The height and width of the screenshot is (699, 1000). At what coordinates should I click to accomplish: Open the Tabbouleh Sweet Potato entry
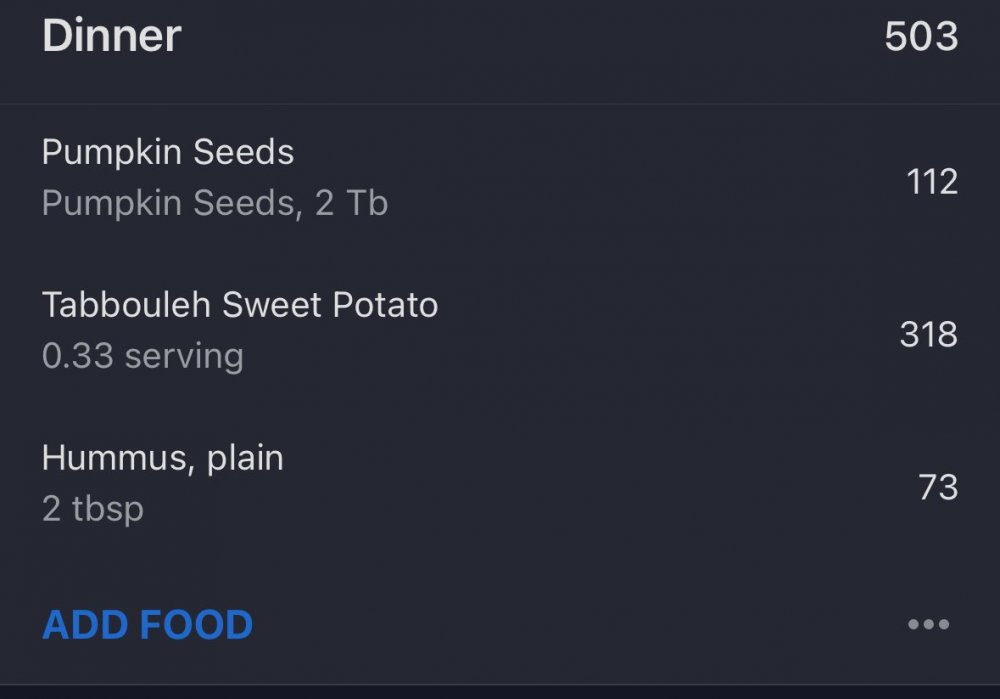click(240, 305)
